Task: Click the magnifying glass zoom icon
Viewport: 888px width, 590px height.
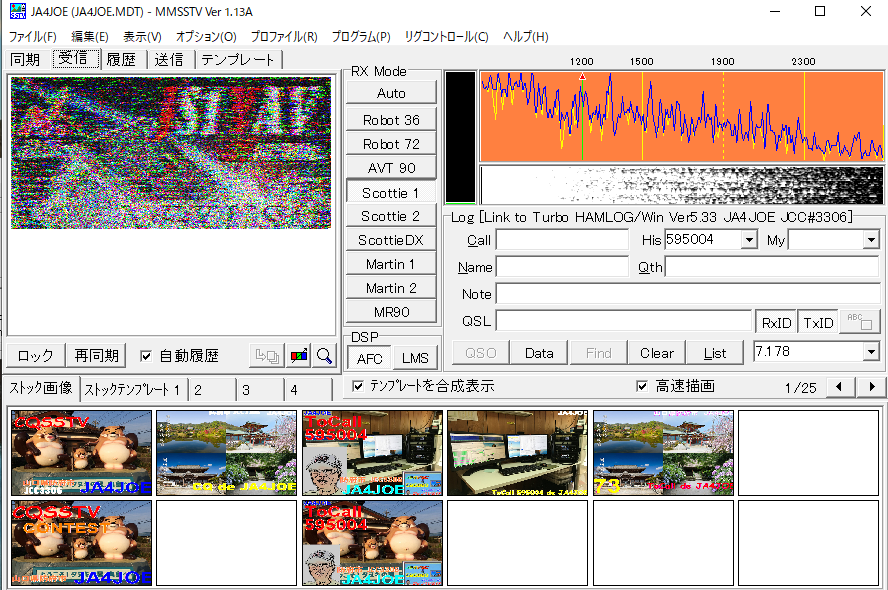Action: (x=325, y=356)
